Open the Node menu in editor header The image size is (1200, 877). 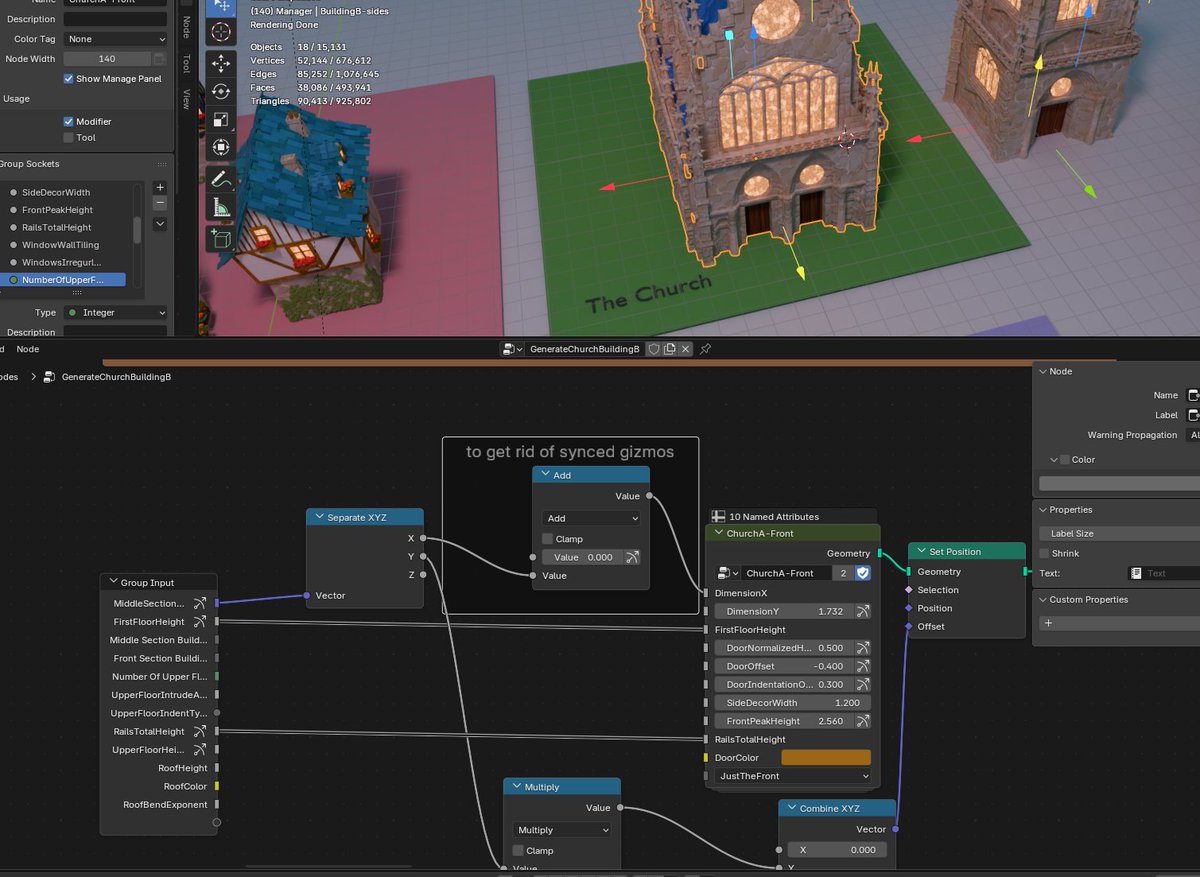[x=28, y=349]
